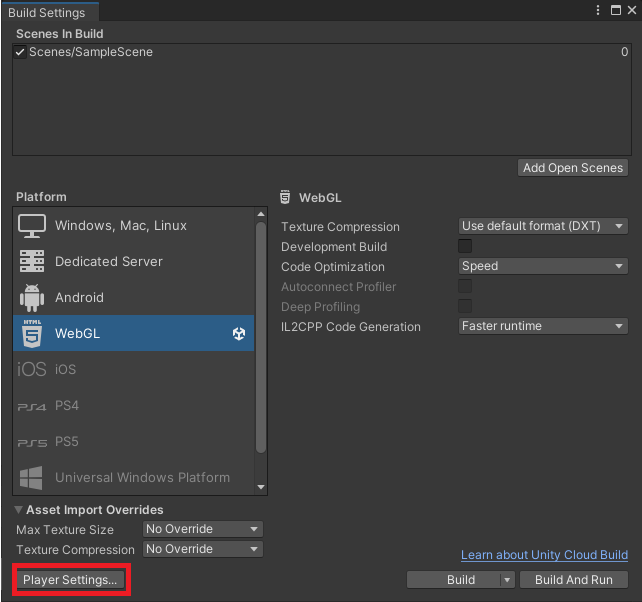This screenshot has height=602, width=642.
Task: Open the Asset Import Texture Compression dropdown
Action: 203,549
